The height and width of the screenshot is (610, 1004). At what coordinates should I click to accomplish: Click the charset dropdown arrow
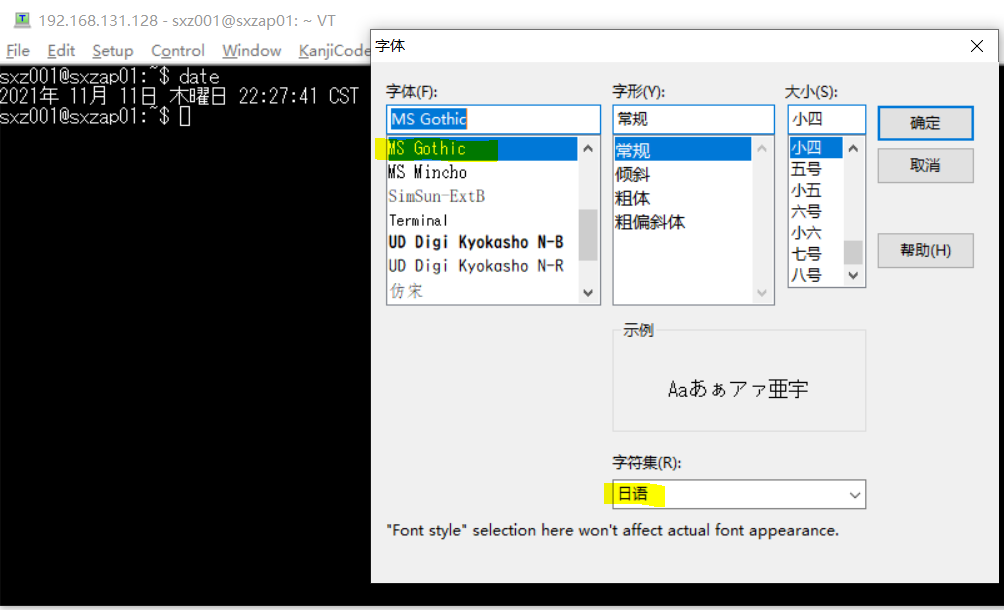[854, 495]
